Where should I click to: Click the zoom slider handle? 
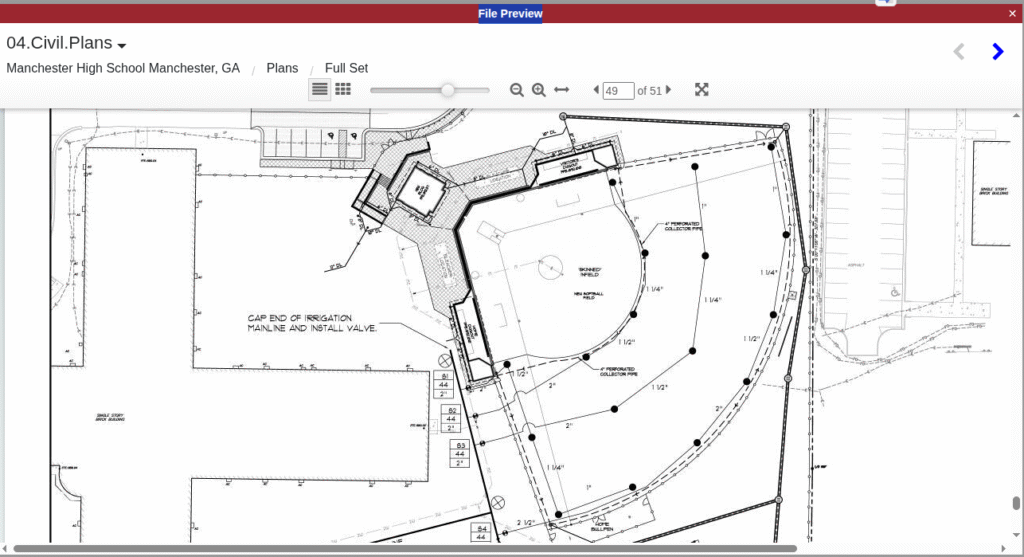point(447,90)
